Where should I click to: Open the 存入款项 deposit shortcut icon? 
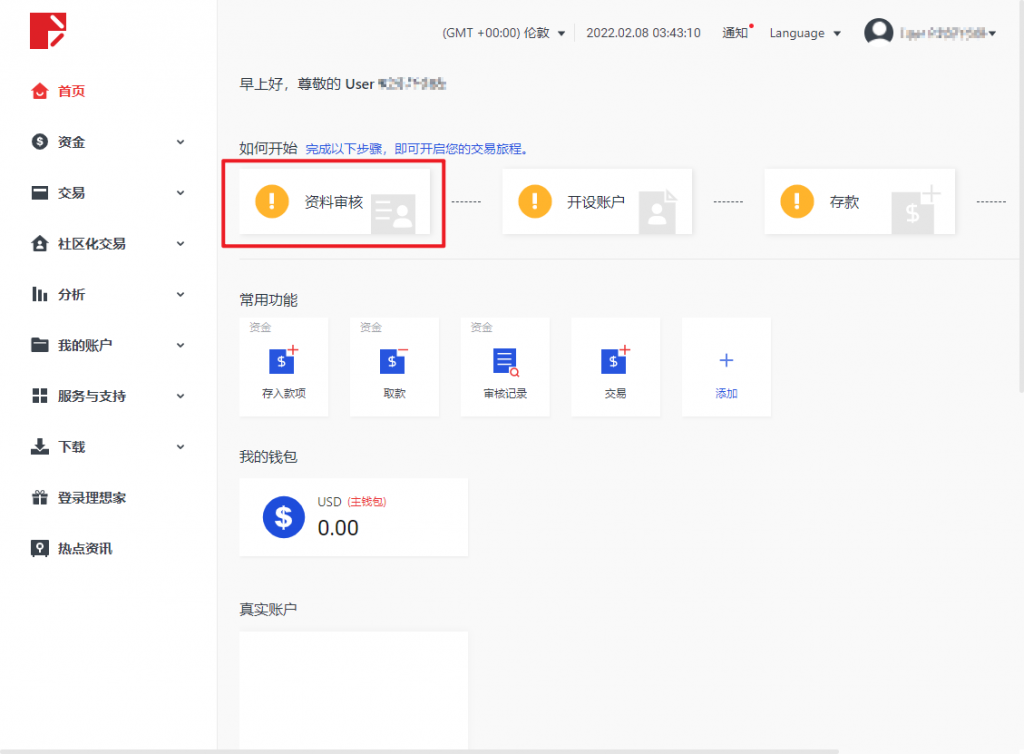click(283, 361)
